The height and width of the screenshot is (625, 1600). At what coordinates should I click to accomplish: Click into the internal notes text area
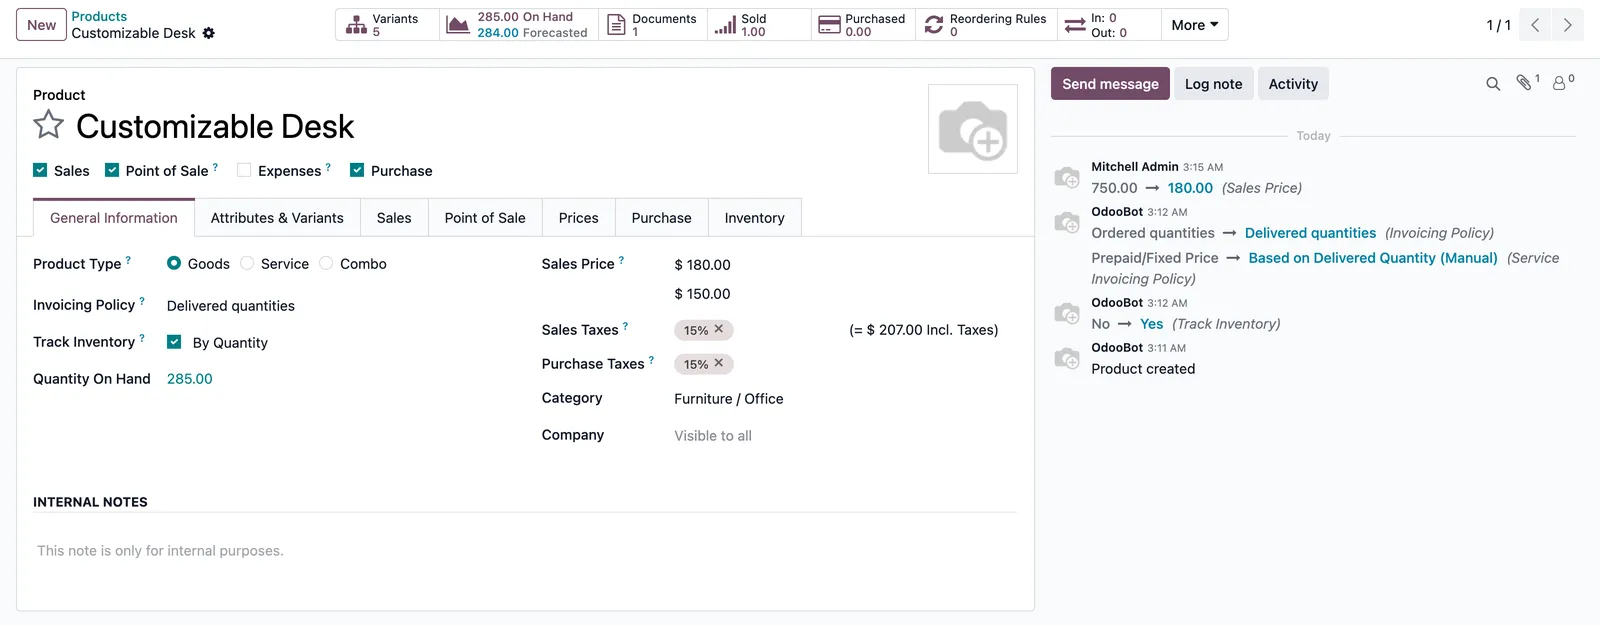click(x=525, y=551)
